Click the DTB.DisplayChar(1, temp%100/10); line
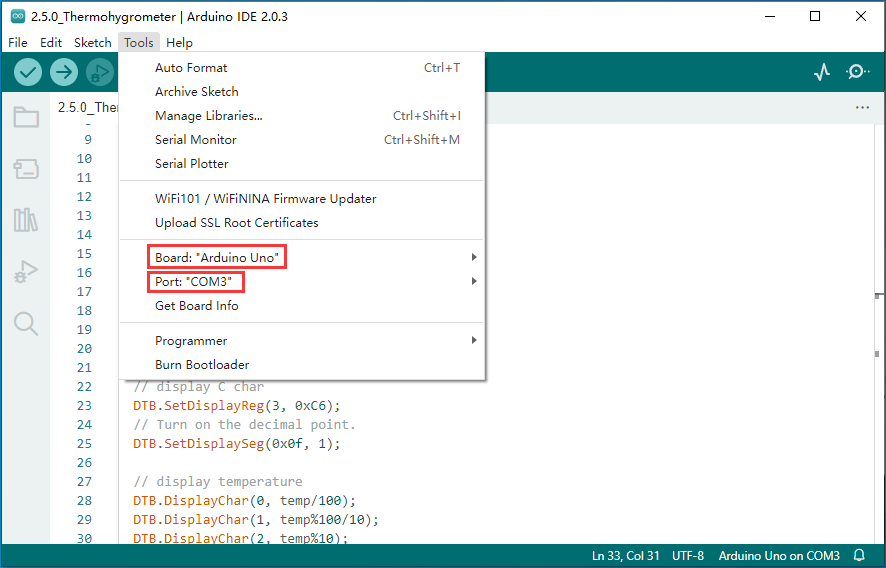The width and height of the screenshot is (886, 568). click(x=256, y=519)
